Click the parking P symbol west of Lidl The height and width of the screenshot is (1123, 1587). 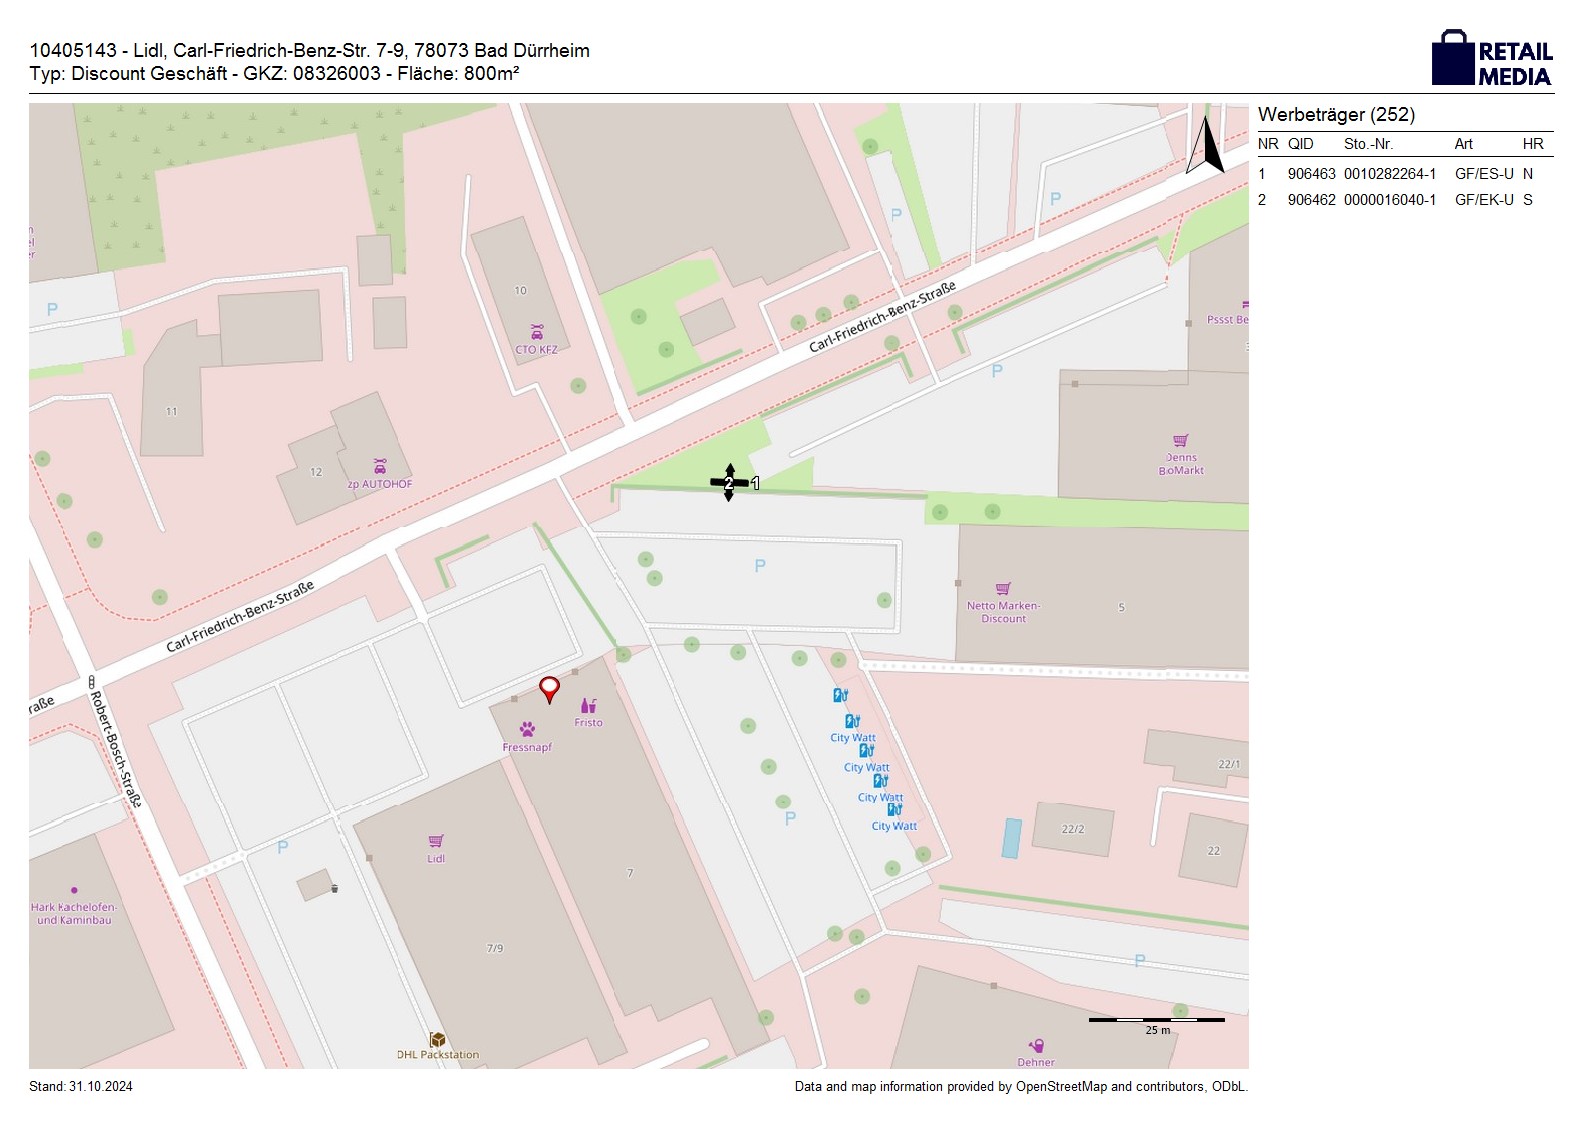[282, 847]
